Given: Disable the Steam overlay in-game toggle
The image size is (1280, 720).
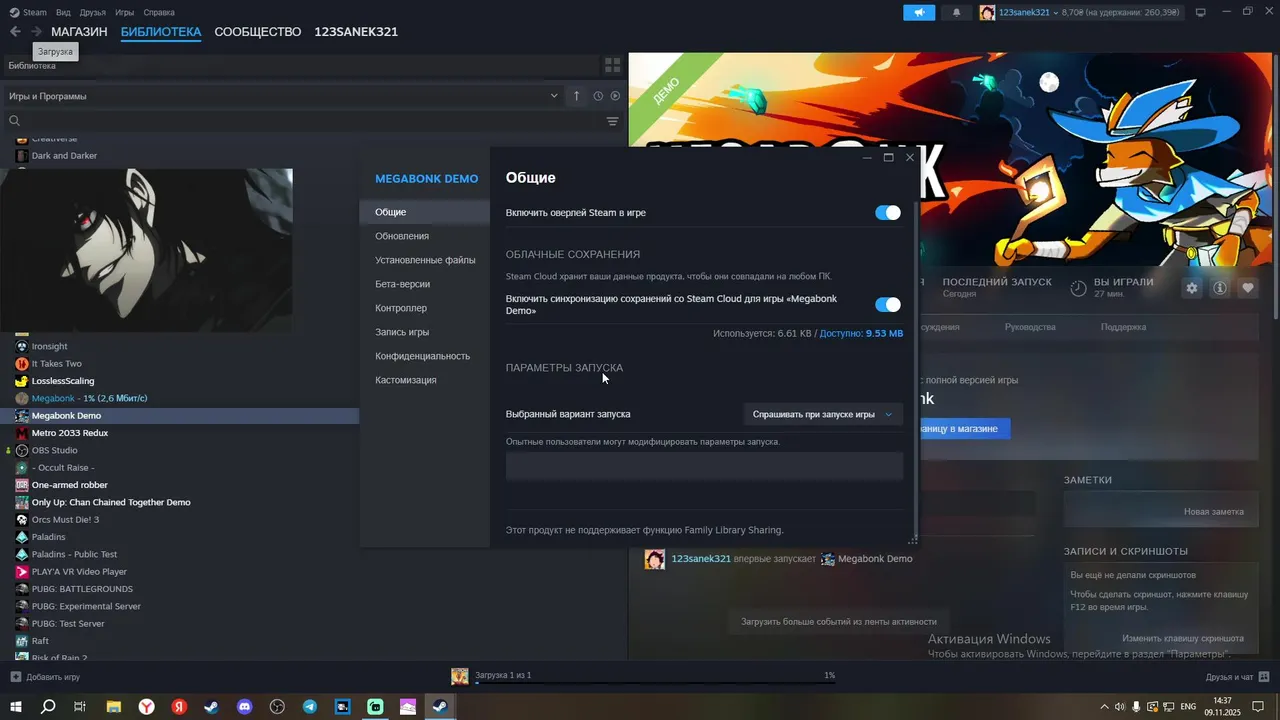Looking at the screenshot, I should (x=888, y=213).
